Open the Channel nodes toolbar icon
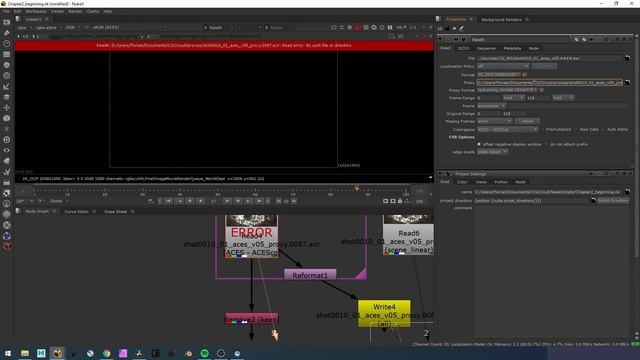Screen dimensions: 640x360 point(7,54)
